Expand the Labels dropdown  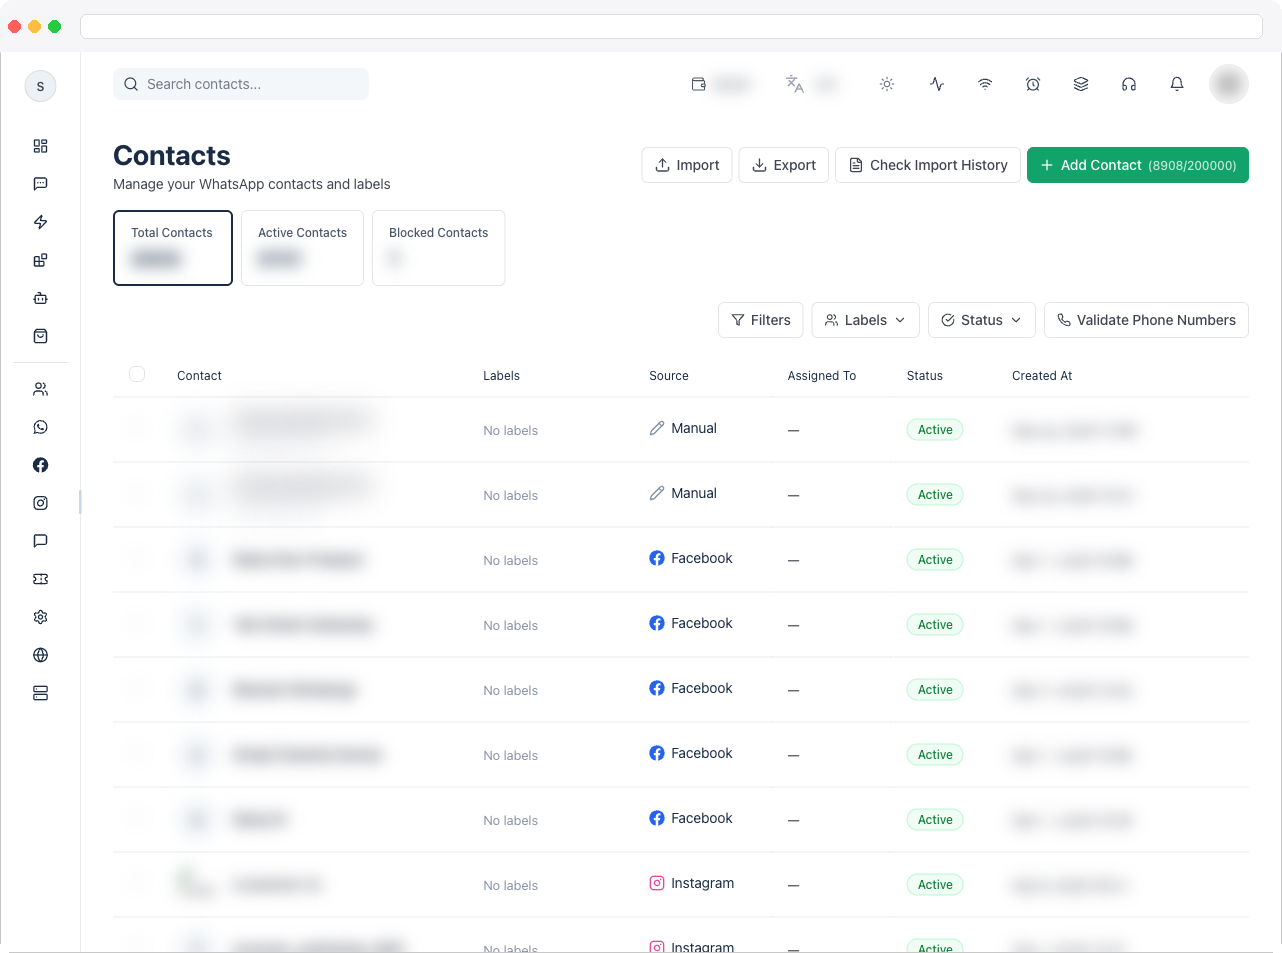point(865,320)
